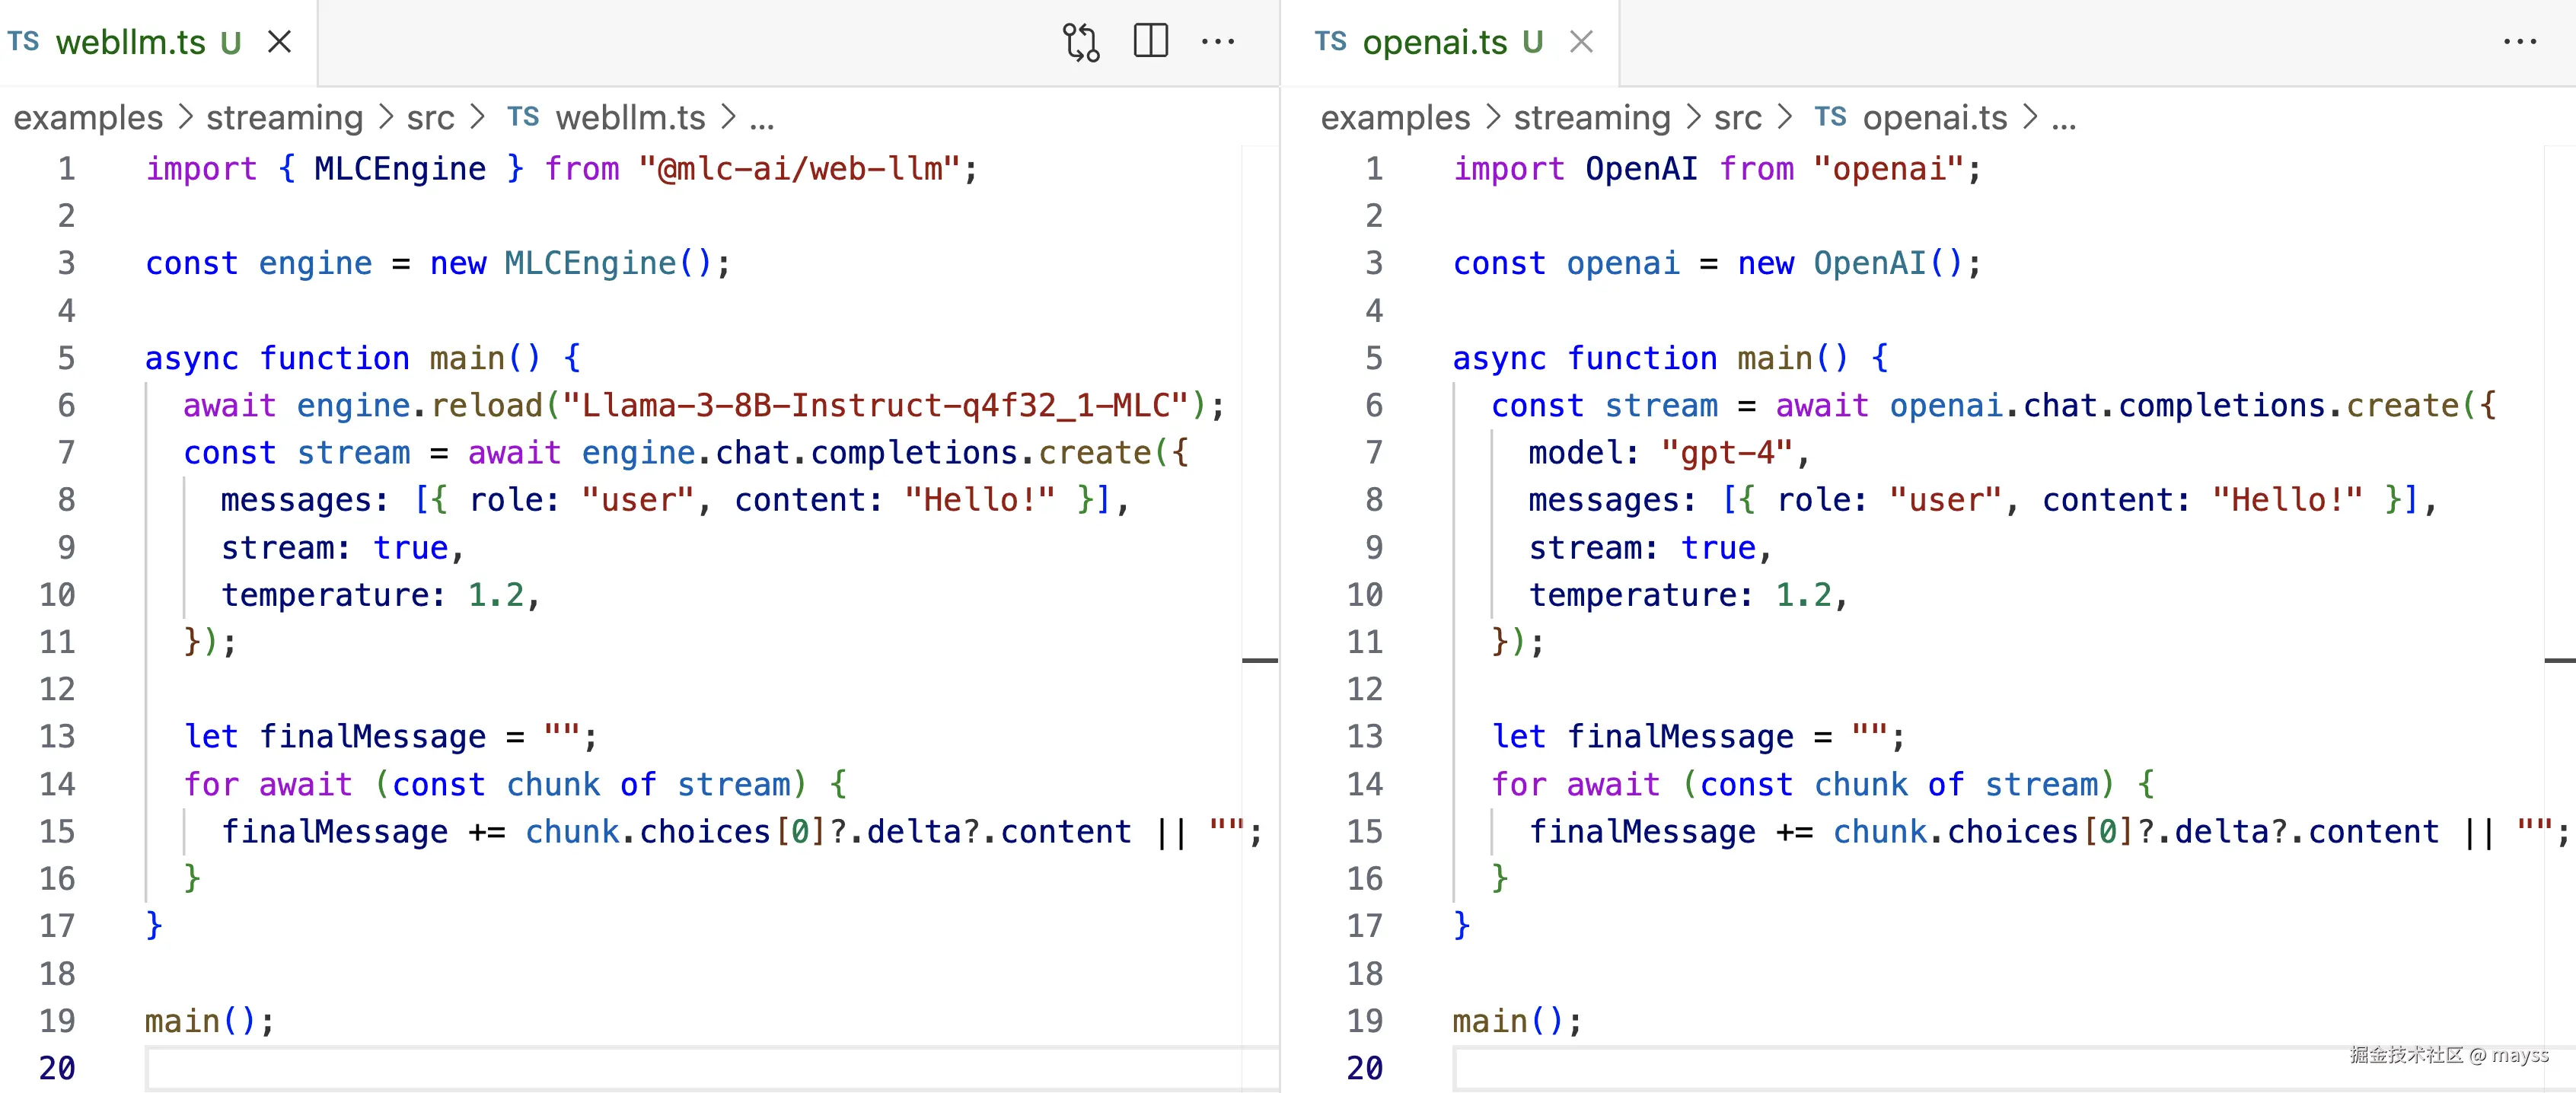Open More Actions menu in right editor
Screen dimensions: 2576x1093
[x=2519, y=42]
